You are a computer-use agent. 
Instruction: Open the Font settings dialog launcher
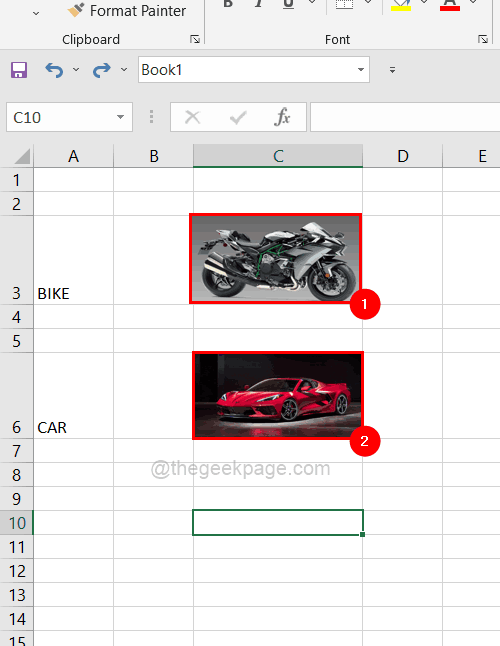[x=483, y=39]
